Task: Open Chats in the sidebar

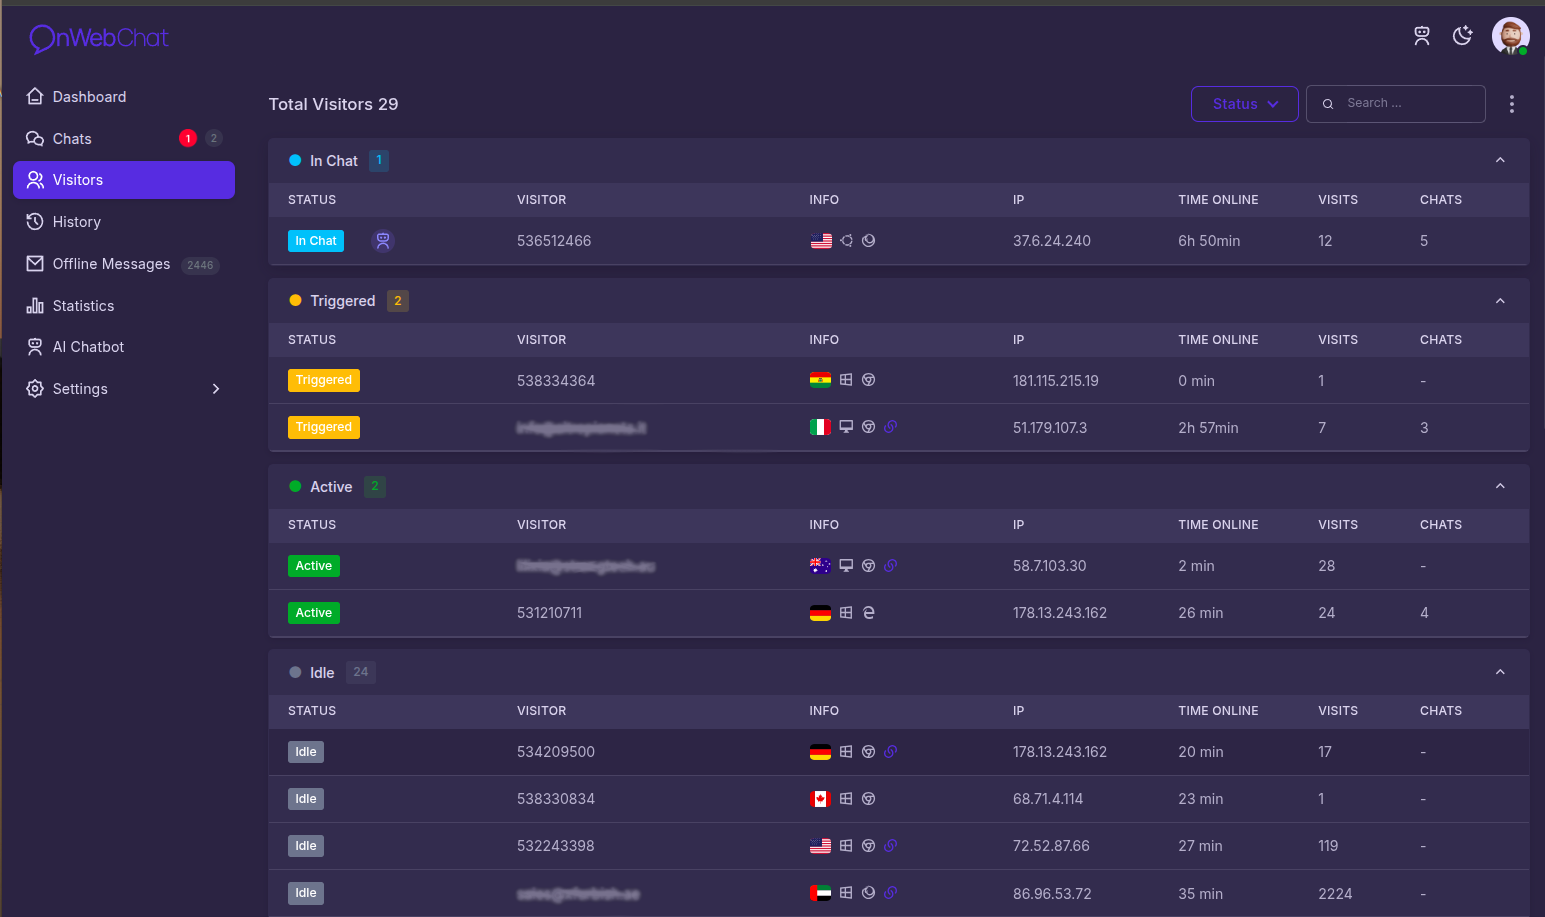Action: [x=72, y=139]
